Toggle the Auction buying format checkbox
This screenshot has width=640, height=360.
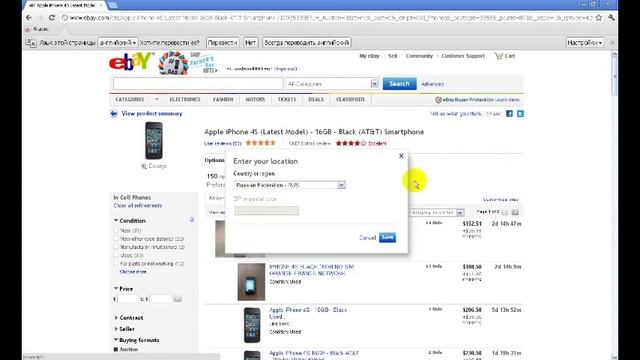click(x=116, y=349)
